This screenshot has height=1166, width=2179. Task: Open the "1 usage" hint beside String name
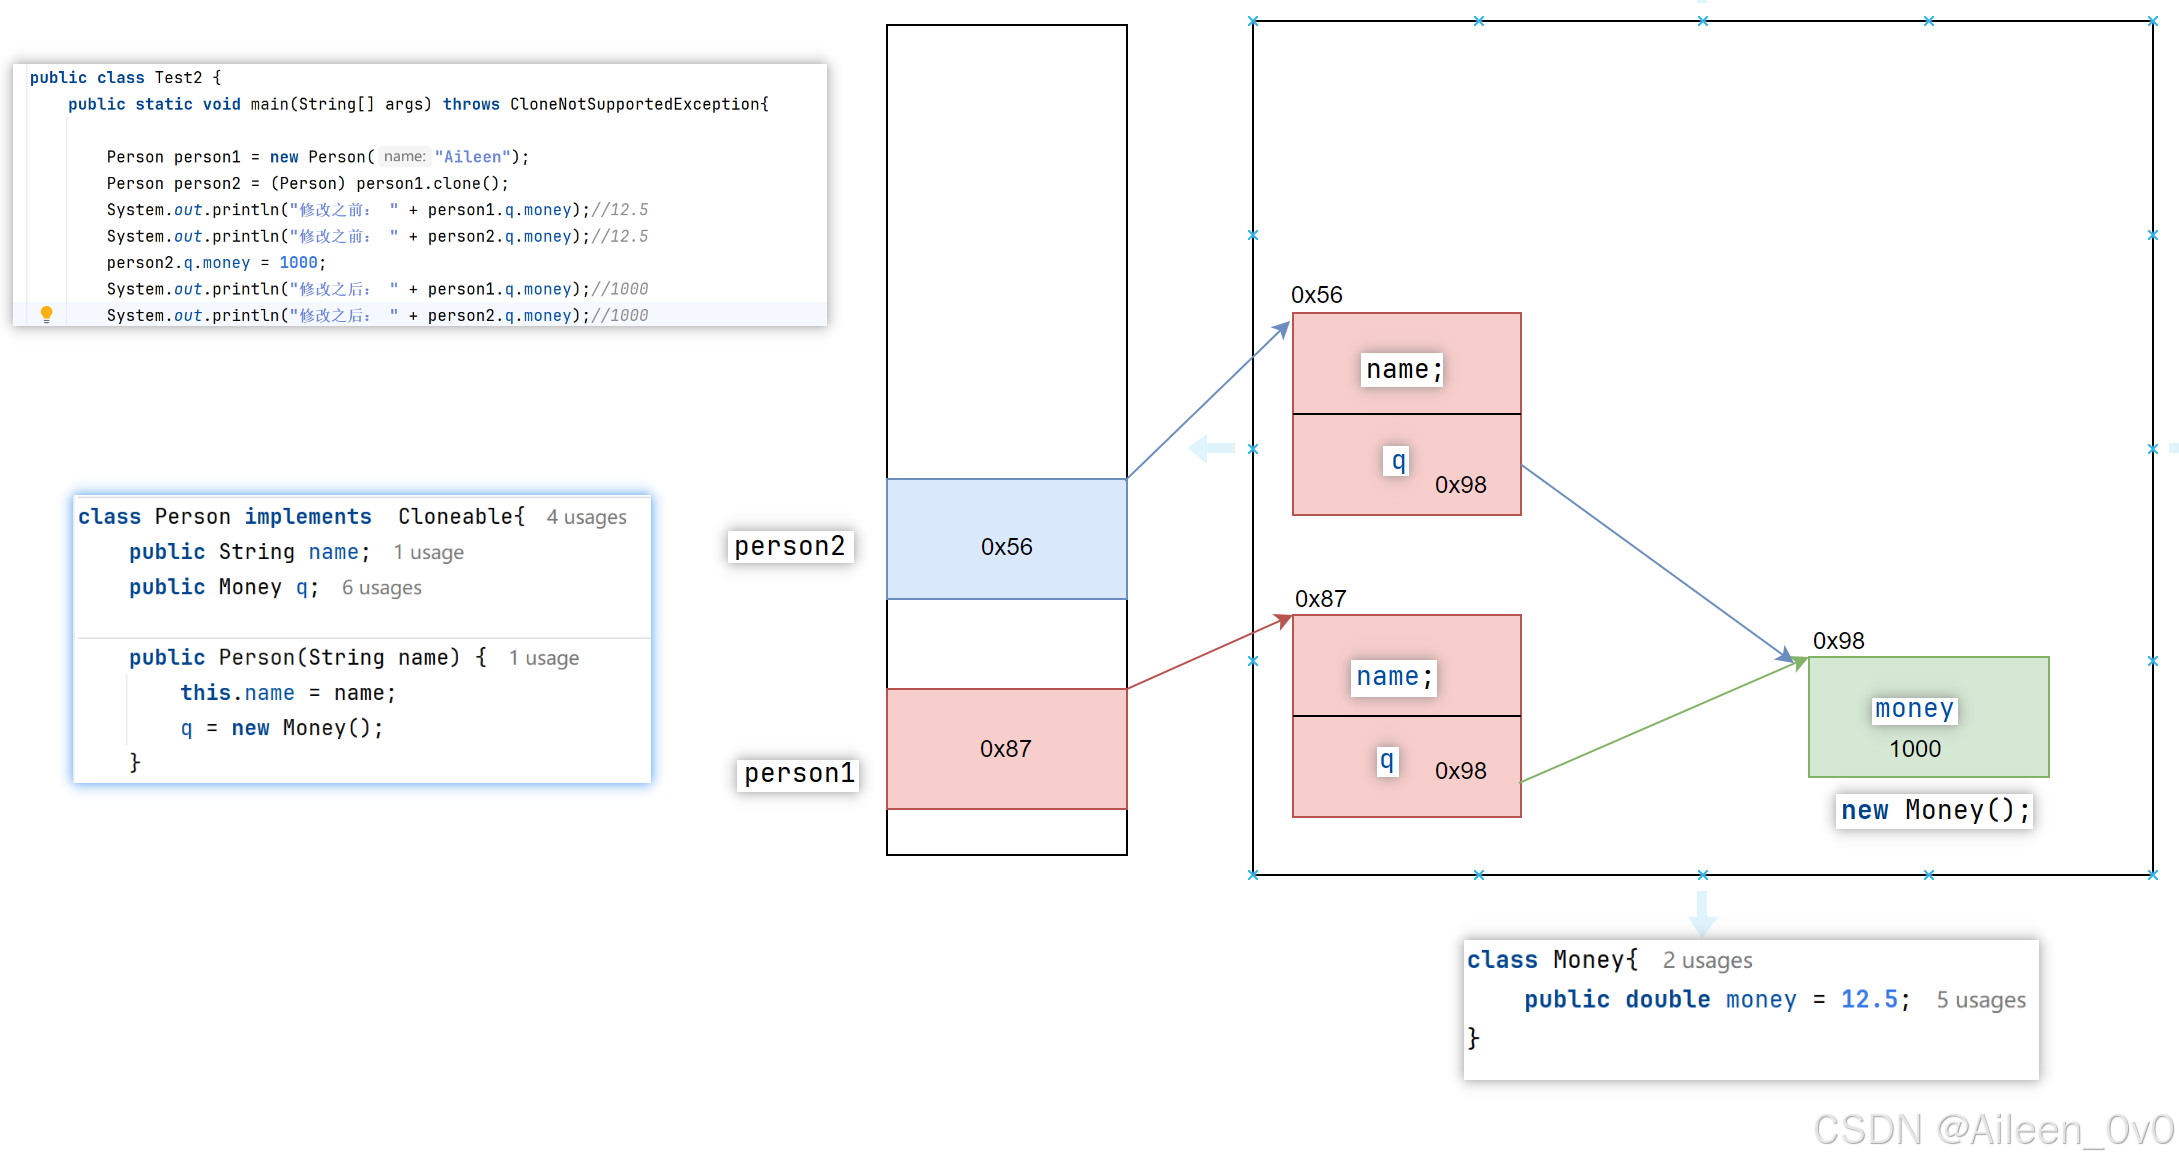click(428, 552)
